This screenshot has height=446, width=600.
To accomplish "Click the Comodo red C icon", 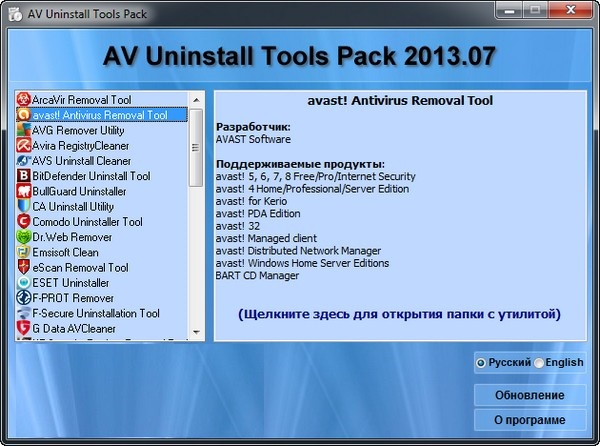I will pyautogui.click(x=23, y=221).
